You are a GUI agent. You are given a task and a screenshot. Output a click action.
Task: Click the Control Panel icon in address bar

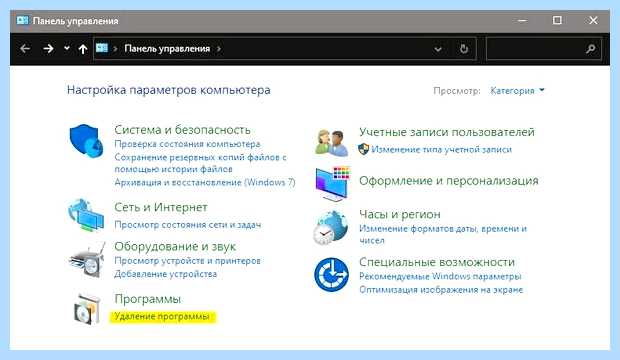tap(102, 48)
